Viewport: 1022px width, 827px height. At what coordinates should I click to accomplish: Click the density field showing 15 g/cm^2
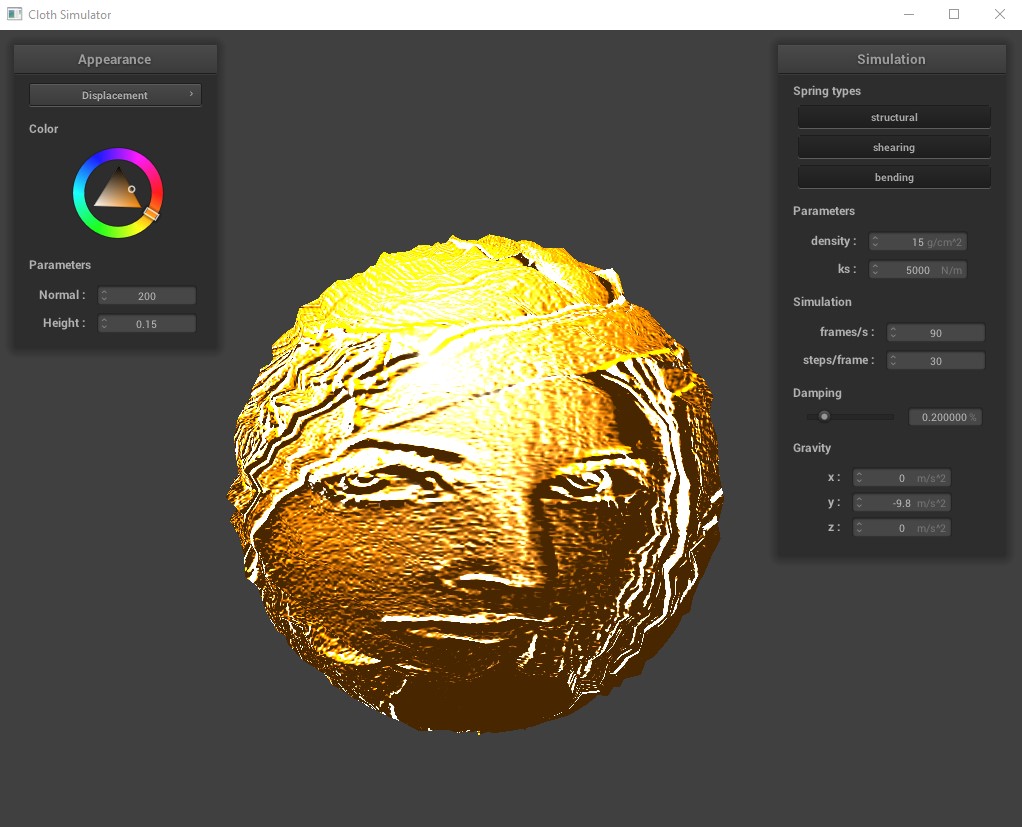point(918,242)
